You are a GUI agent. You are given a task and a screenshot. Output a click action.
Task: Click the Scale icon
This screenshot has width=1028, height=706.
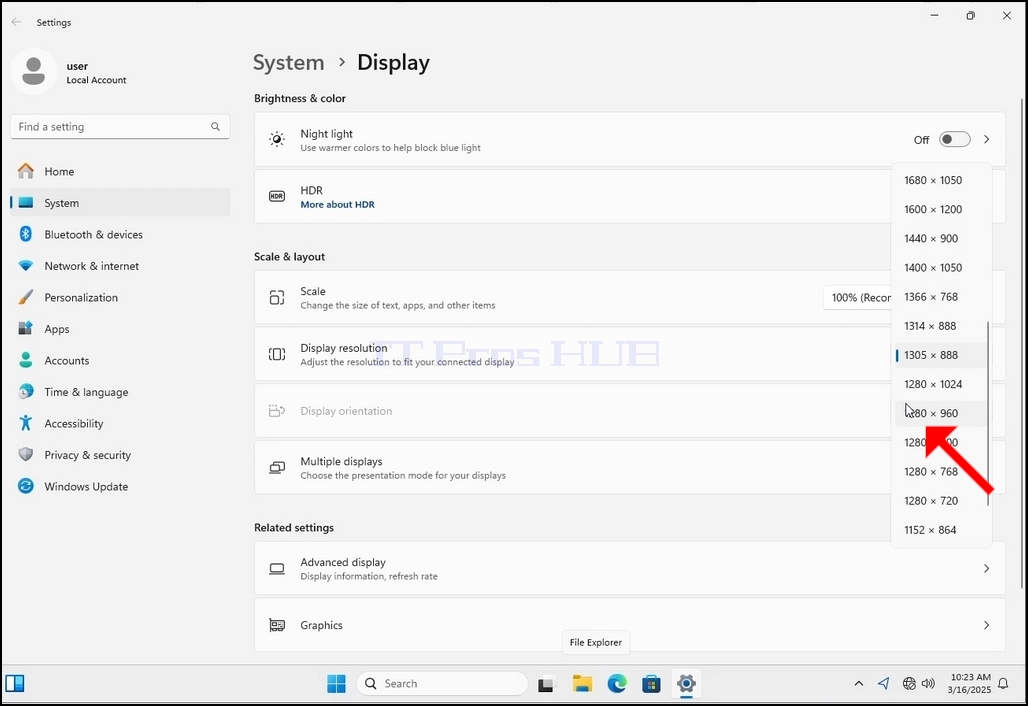[x=277, y=298]
